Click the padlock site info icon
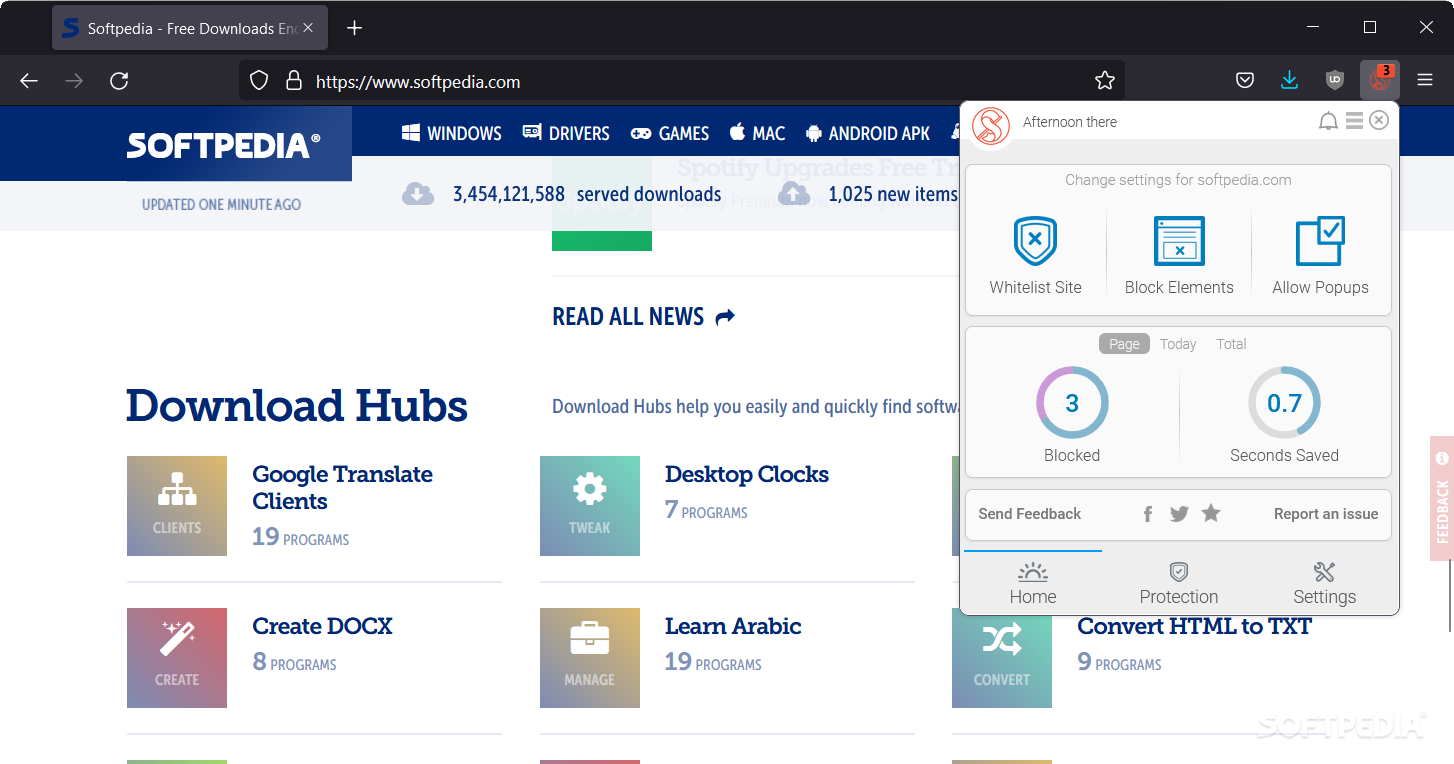Viewport: 1454px width, 764px height. coord(293,81)
